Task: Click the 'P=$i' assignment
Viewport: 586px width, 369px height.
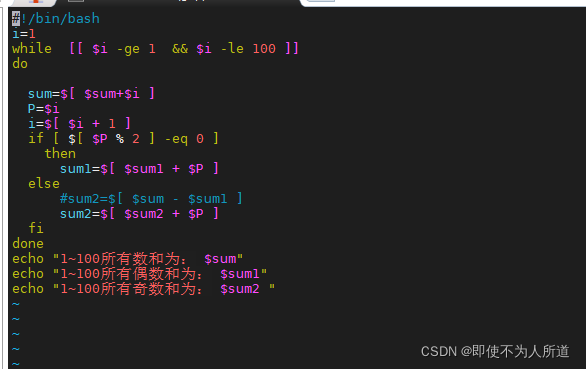Action: (x=43, y=109)
